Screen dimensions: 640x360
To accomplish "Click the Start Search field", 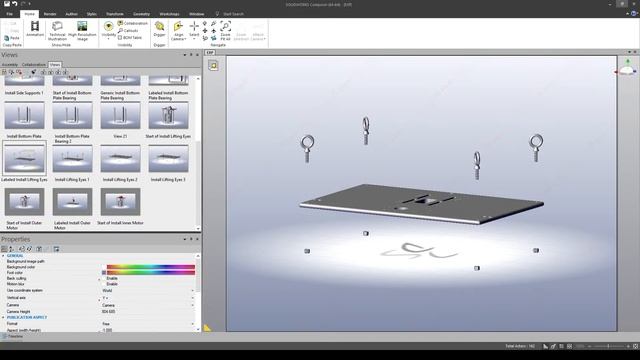I will pos(233,14).
